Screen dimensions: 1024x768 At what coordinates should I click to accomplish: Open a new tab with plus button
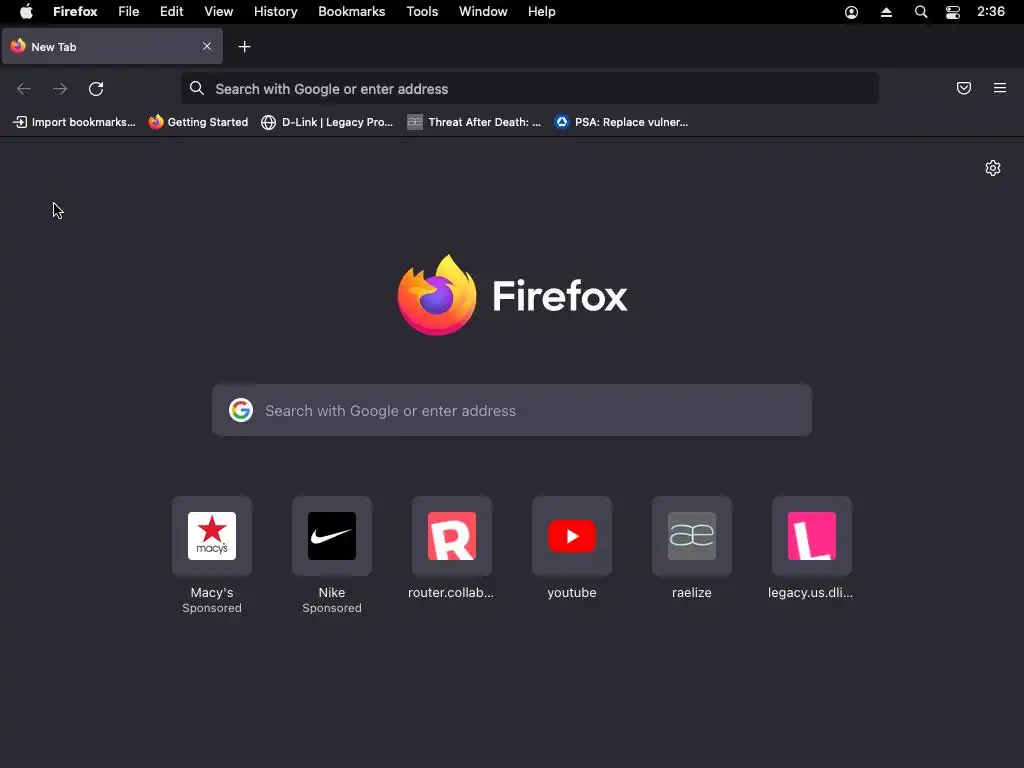[x=244, y=46]
